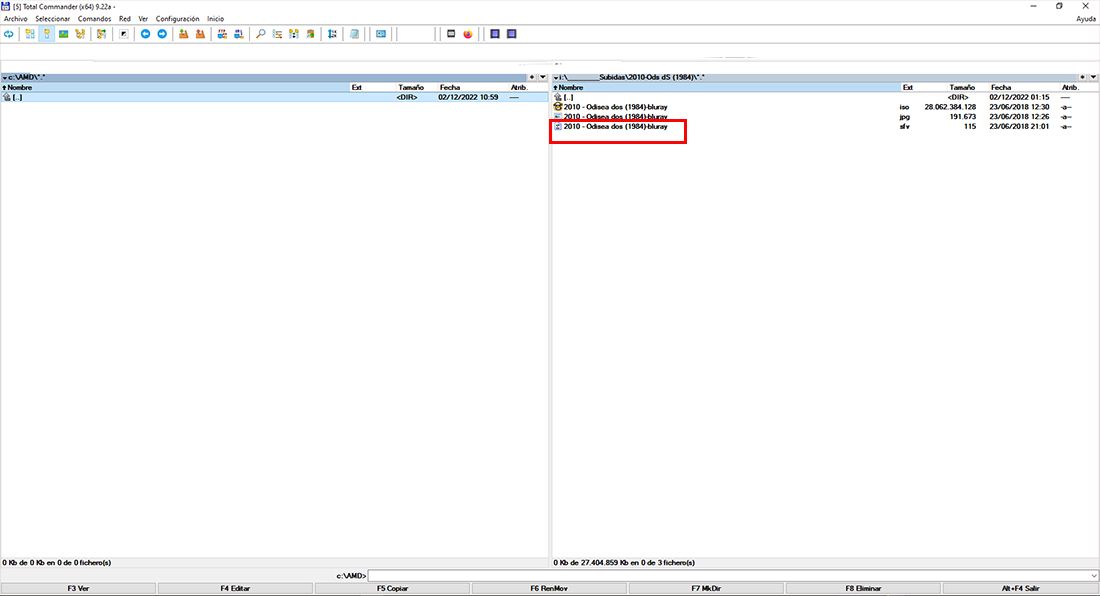Select the jpg file 2010 - Odisea dos
The image size is (1100, 596).
(825, 117)
